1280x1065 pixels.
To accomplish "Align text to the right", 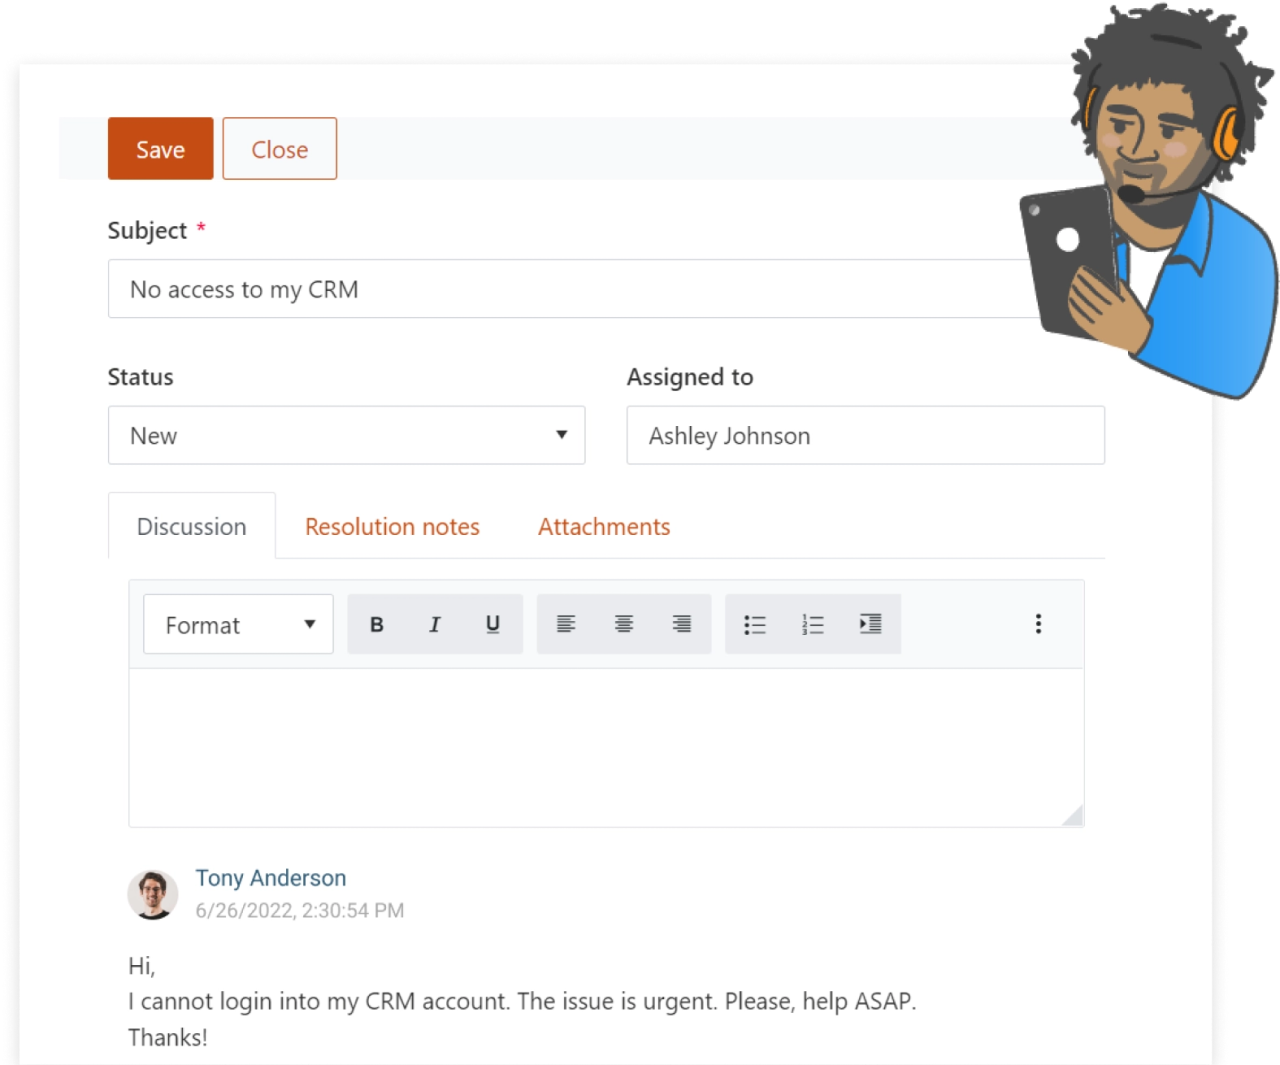I will [x=681, y=624].
